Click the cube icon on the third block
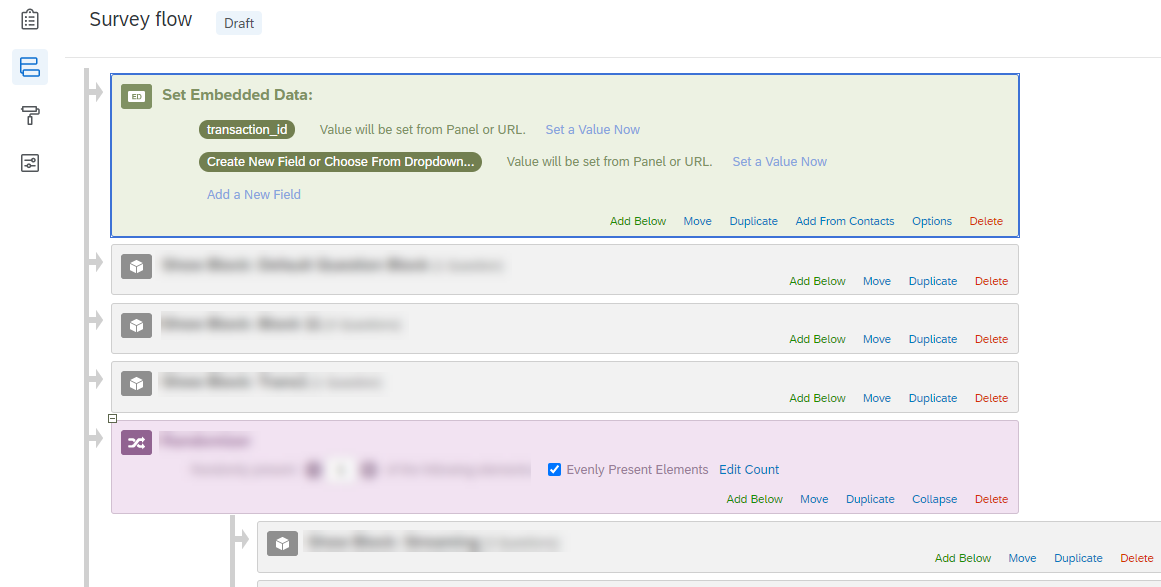Image resolution: width=1161 pixels, height=587 pixels. [136, 324]
